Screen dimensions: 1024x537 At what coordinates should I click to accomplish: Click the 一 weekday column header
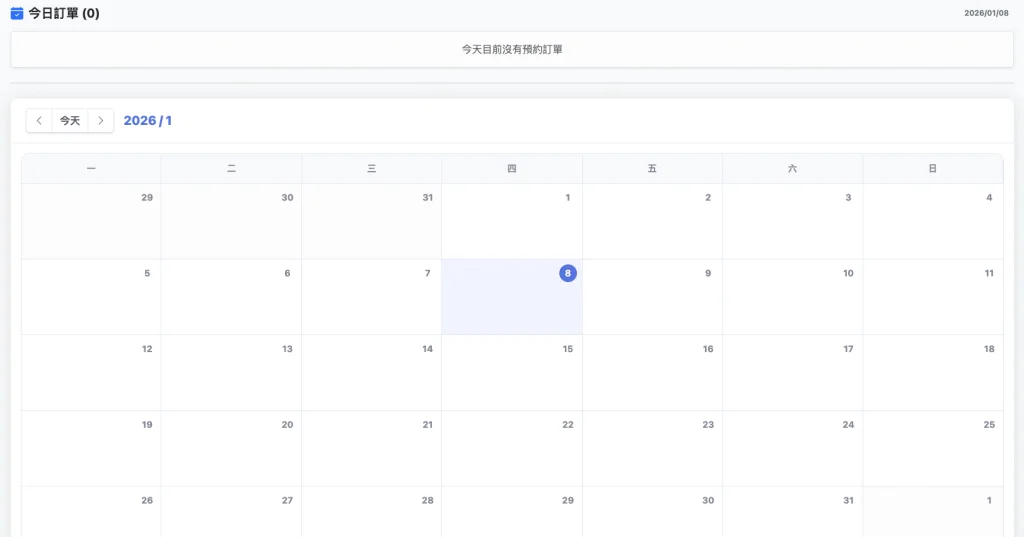tap(91, 169)
